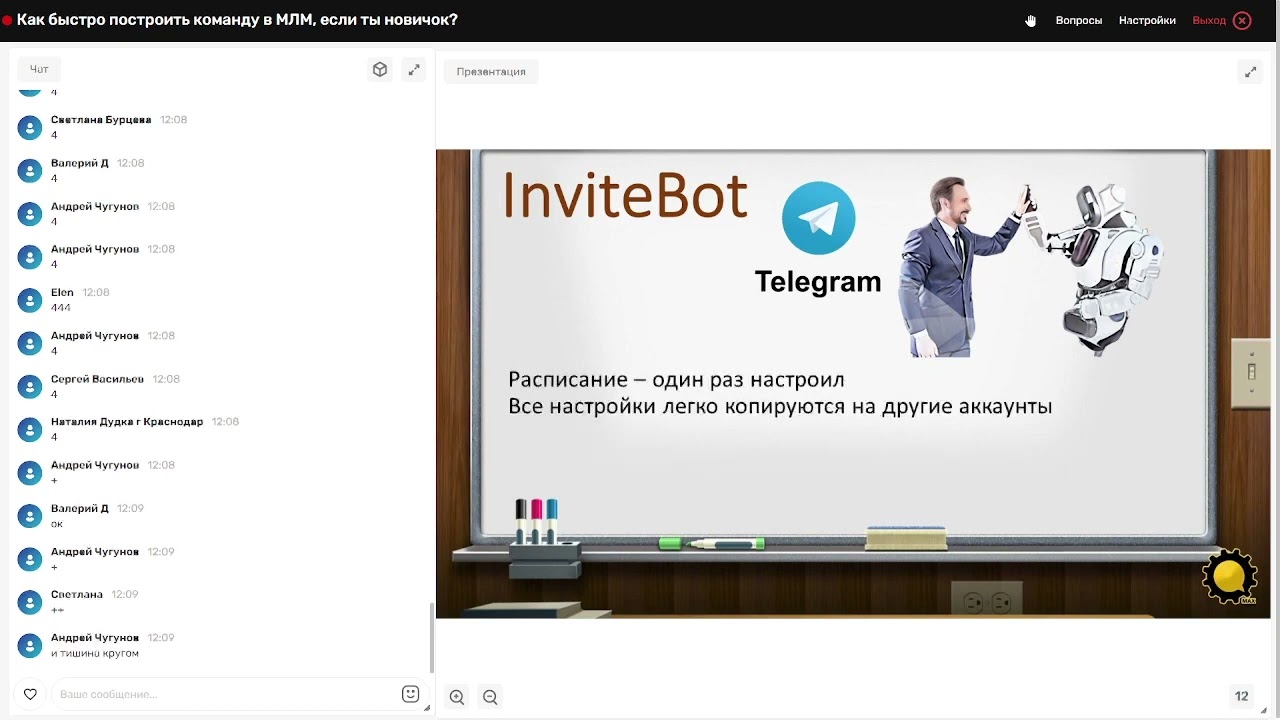
Task: Click avatar beside the '++' message
Action: (30, 602)
